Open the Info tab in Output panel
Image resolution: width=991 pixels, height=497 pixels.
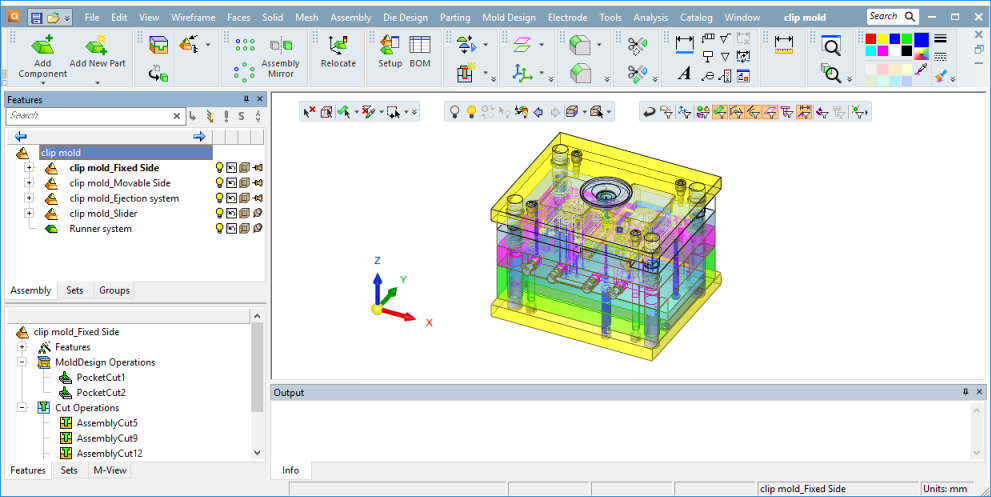click(x=291, y=470)
